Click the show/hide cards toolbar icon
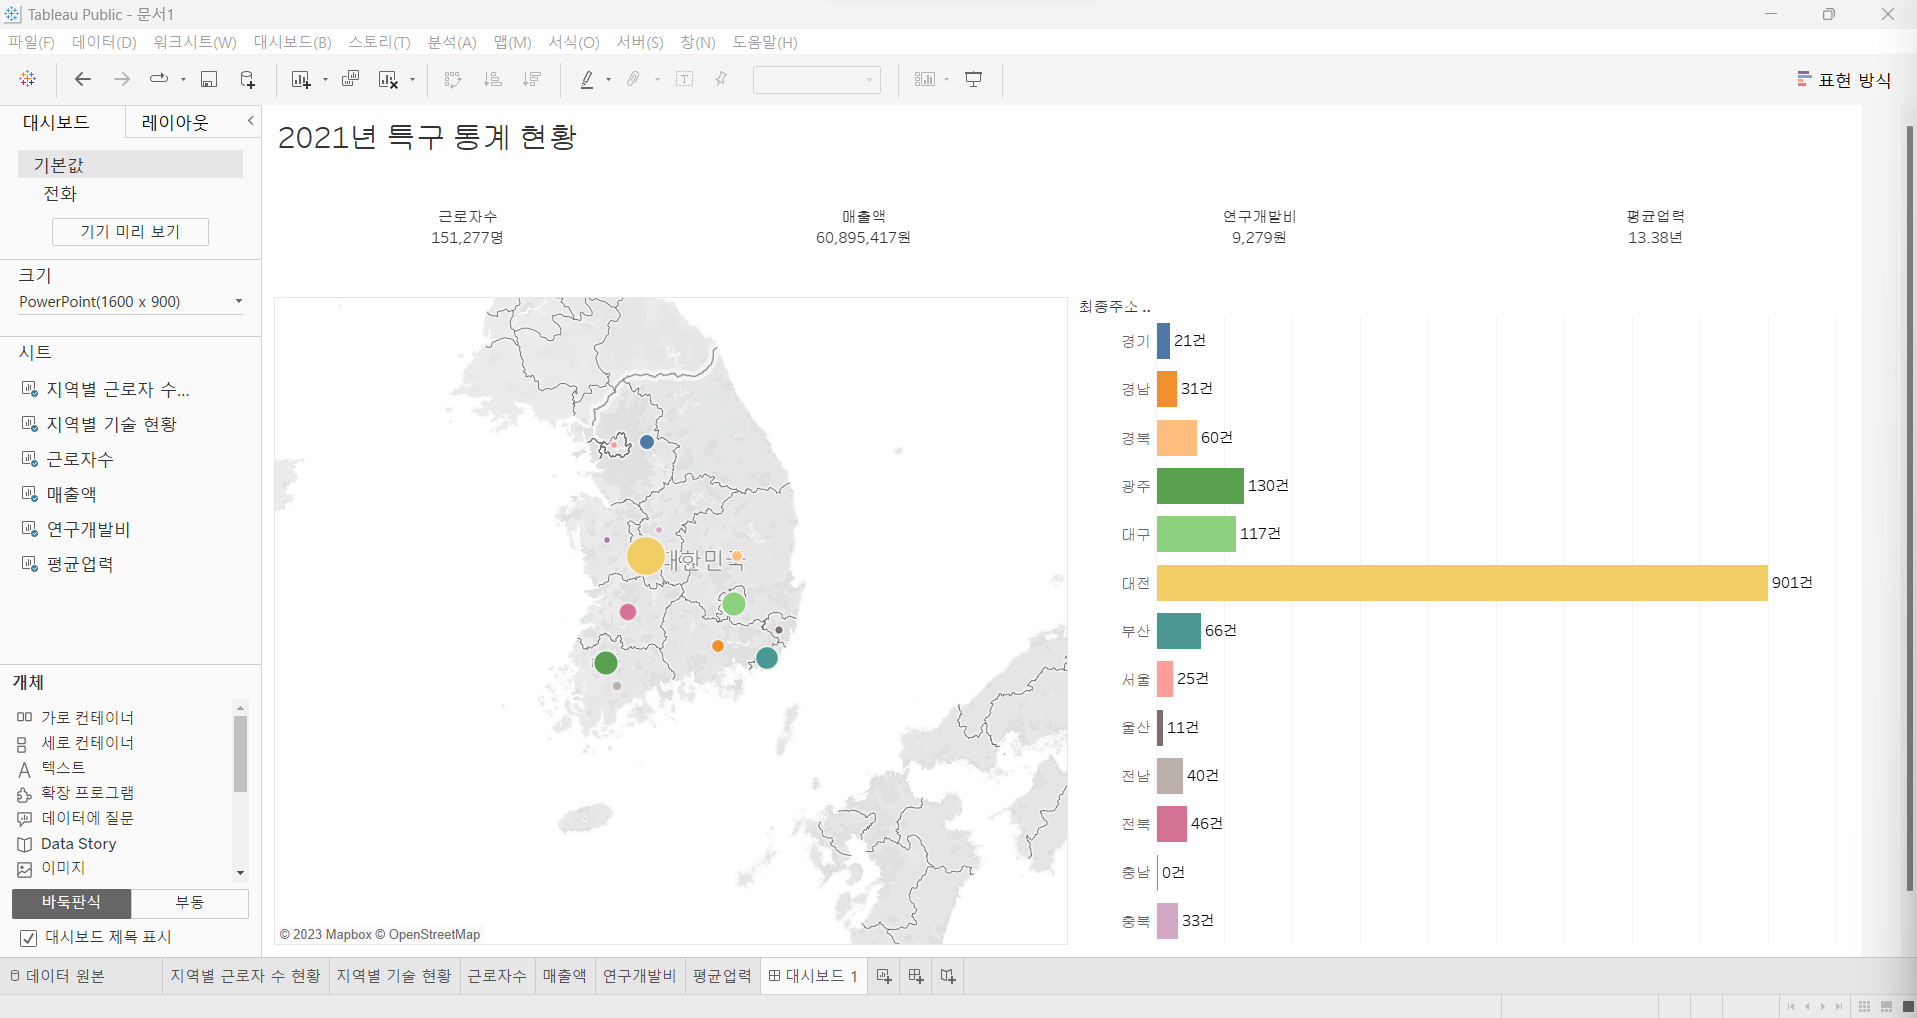Image resolution: width=1917 pixels, height=1018 pixels. (x=925, y=79)
